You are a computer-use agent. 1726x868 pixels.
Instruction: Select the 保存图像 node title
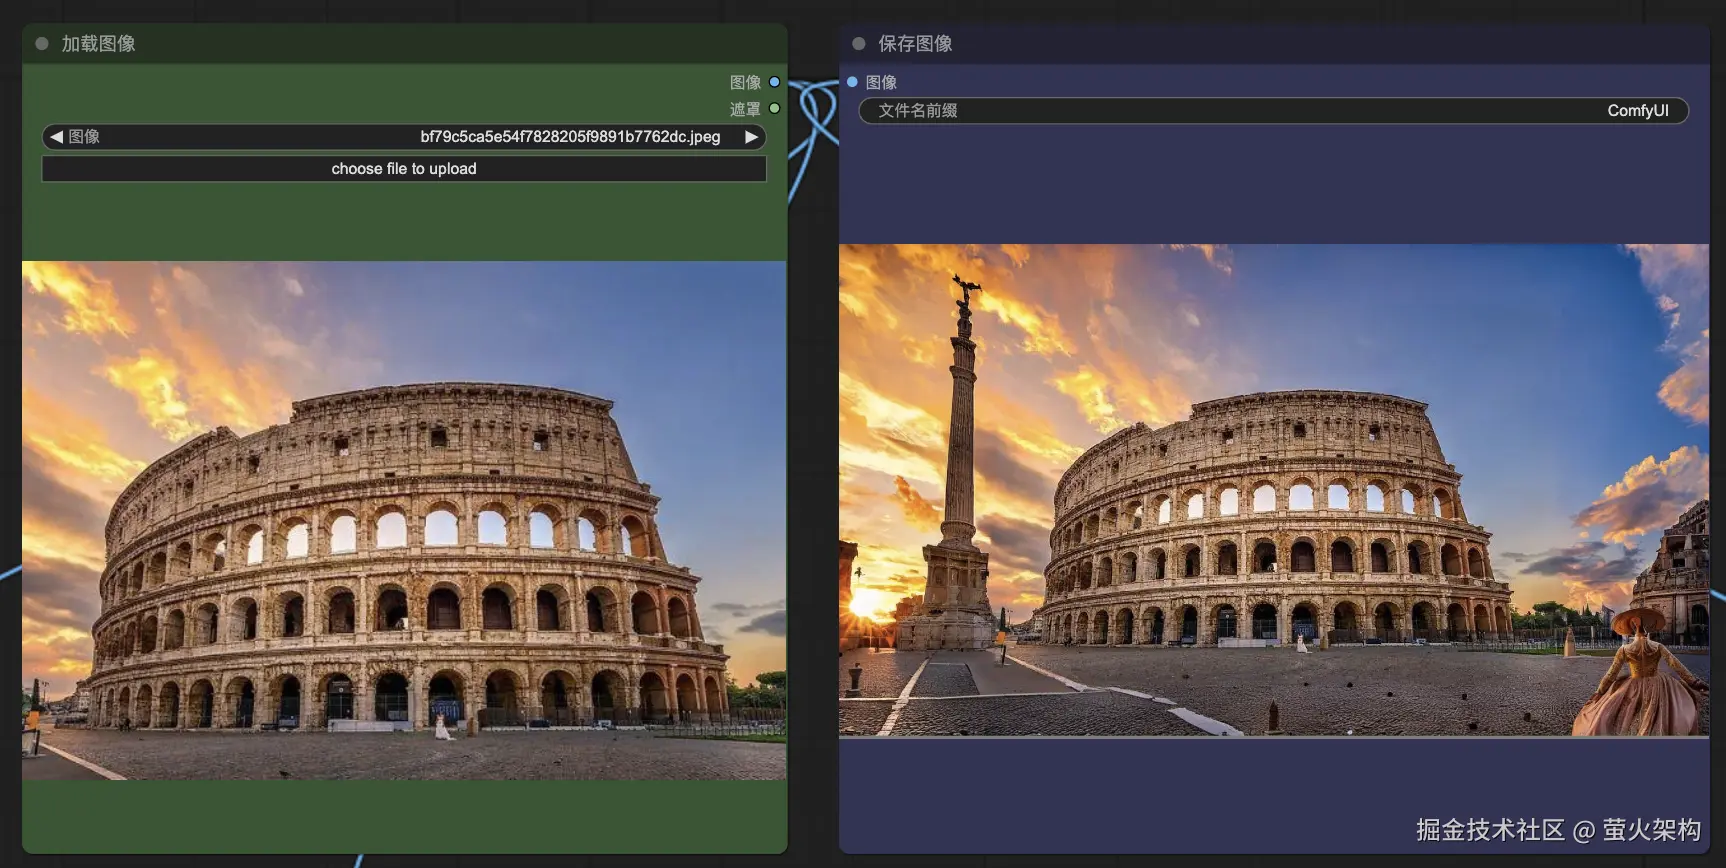[x=915, y=44]
